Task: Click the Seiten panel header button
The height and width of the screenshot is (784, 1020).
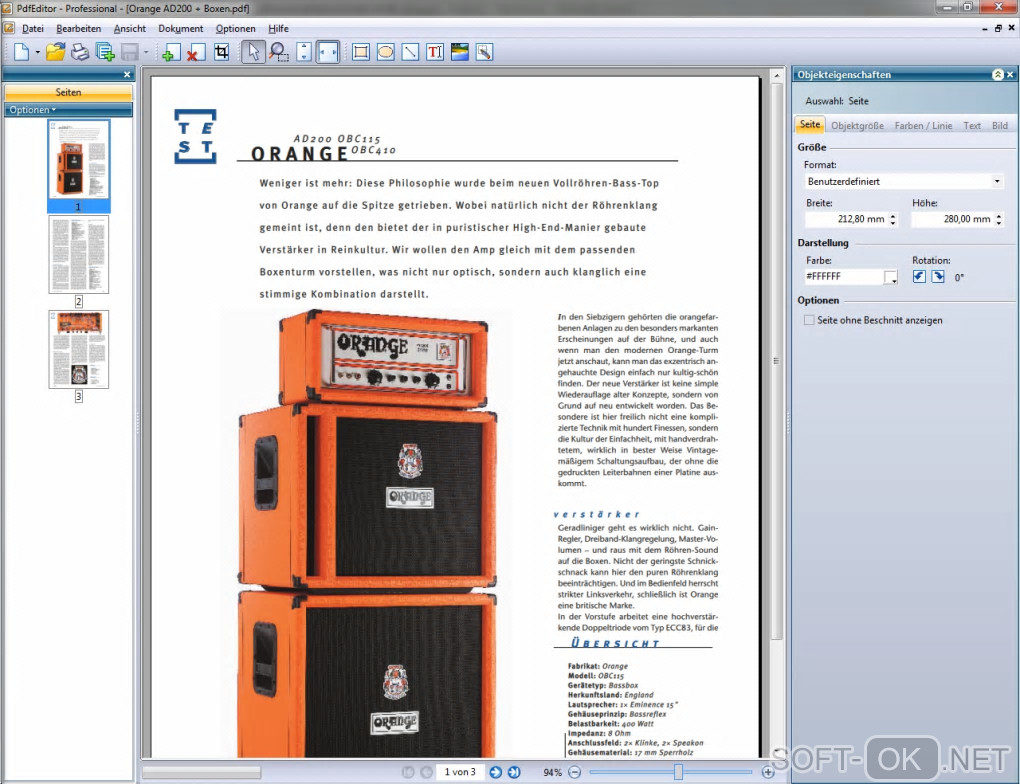Action: (68, 92)
